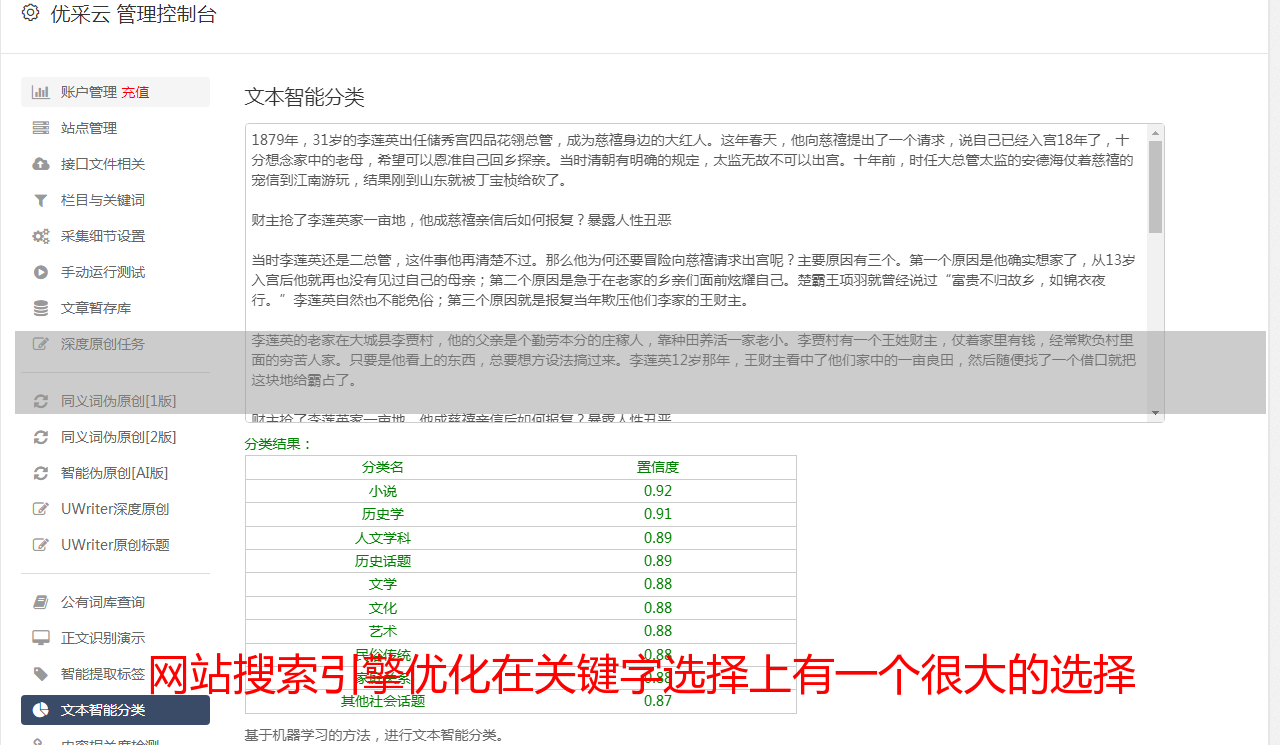Click the 人文学科 category cell
Image resolution: width=1280 pixels, height=745 pixels.
(383, 538)
